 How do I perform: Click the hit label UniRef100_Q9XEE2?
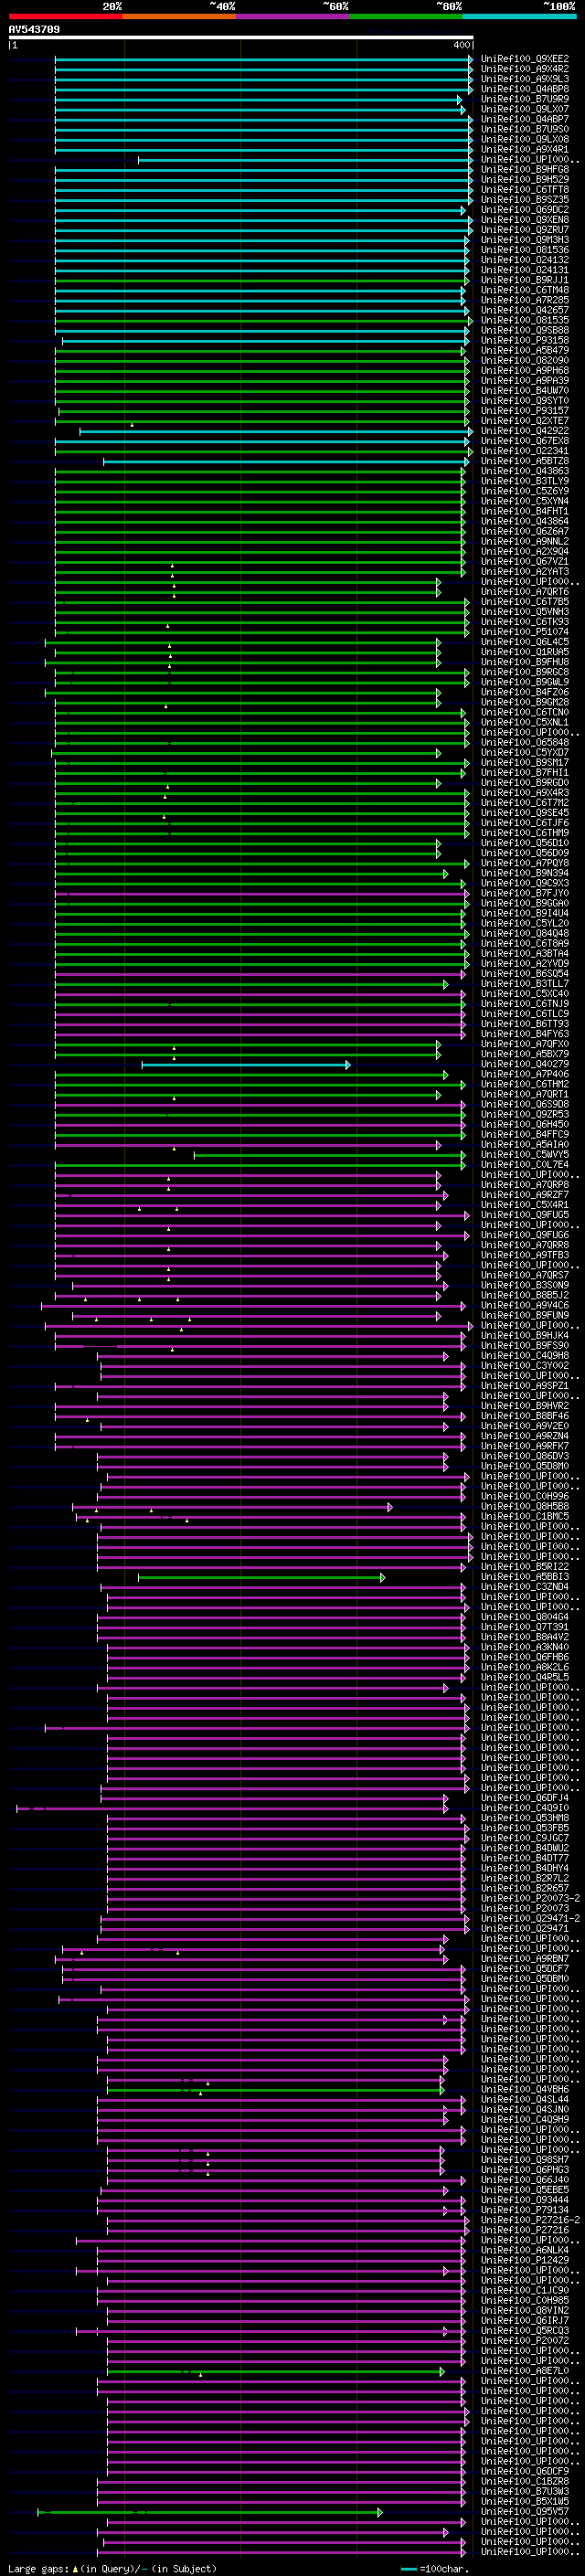pos(525,59)
